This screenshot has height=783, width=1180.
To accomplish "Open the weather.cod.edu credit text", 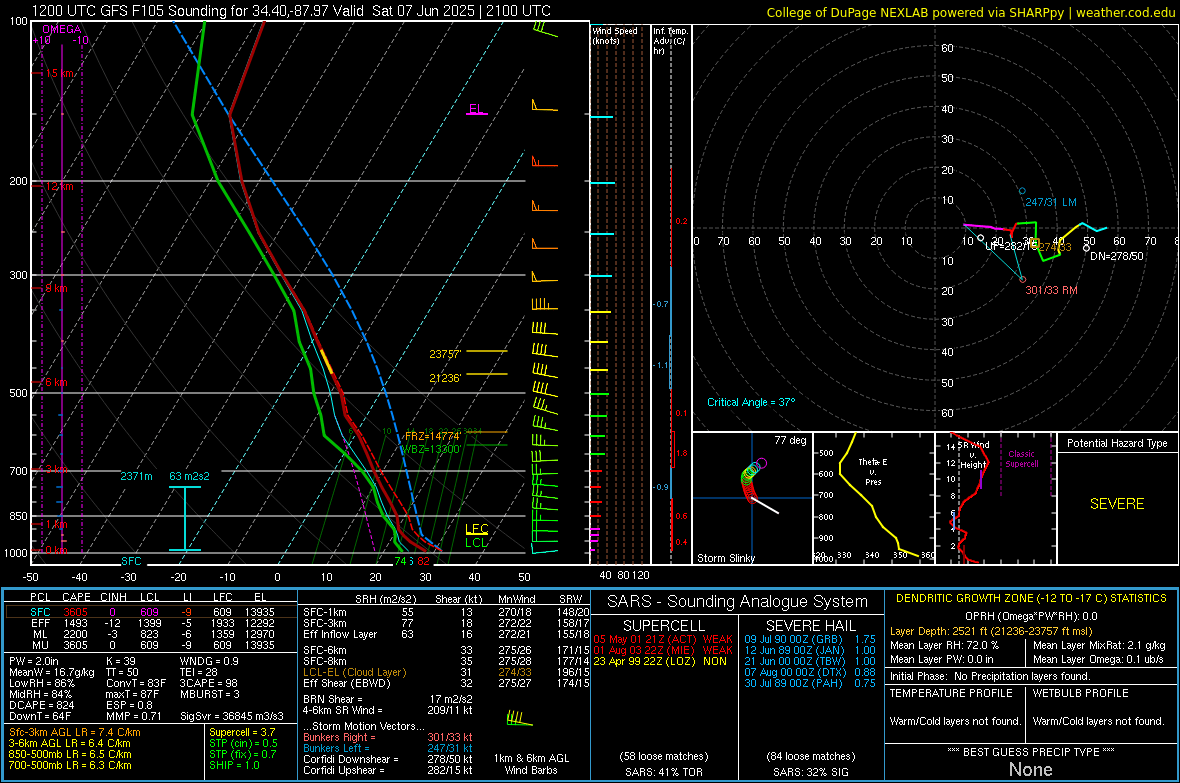I will (x=970, y=12).
